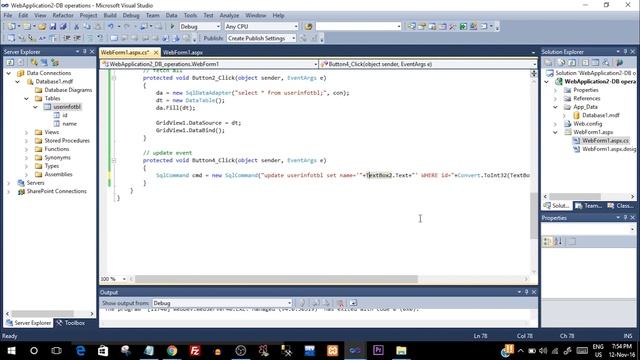640x360 pixels.
Task: Switch to the WebForm1.aspx tab
Action: pos(183,52)
